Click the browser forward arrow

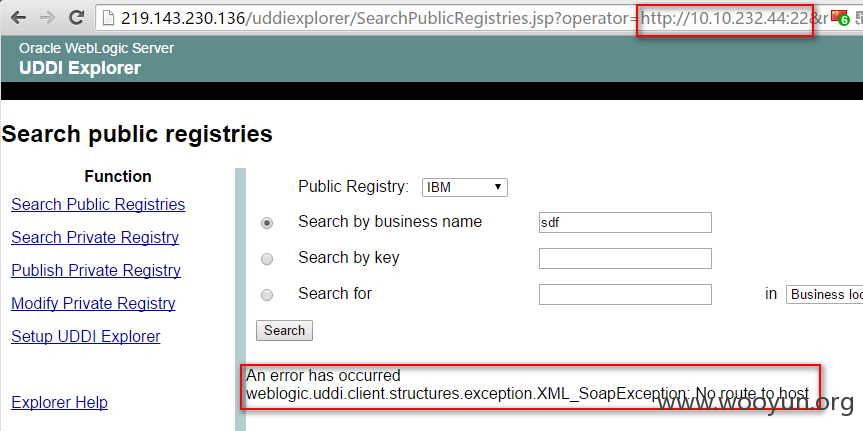(47, 18)
